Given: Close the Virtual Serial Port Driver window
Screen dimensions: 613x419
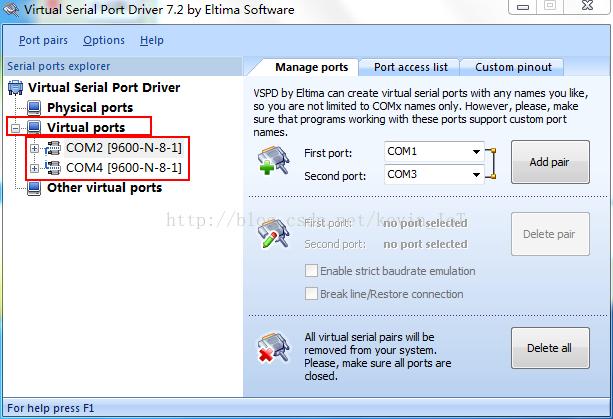Looking at the screenshot, I should coord(587,6).
